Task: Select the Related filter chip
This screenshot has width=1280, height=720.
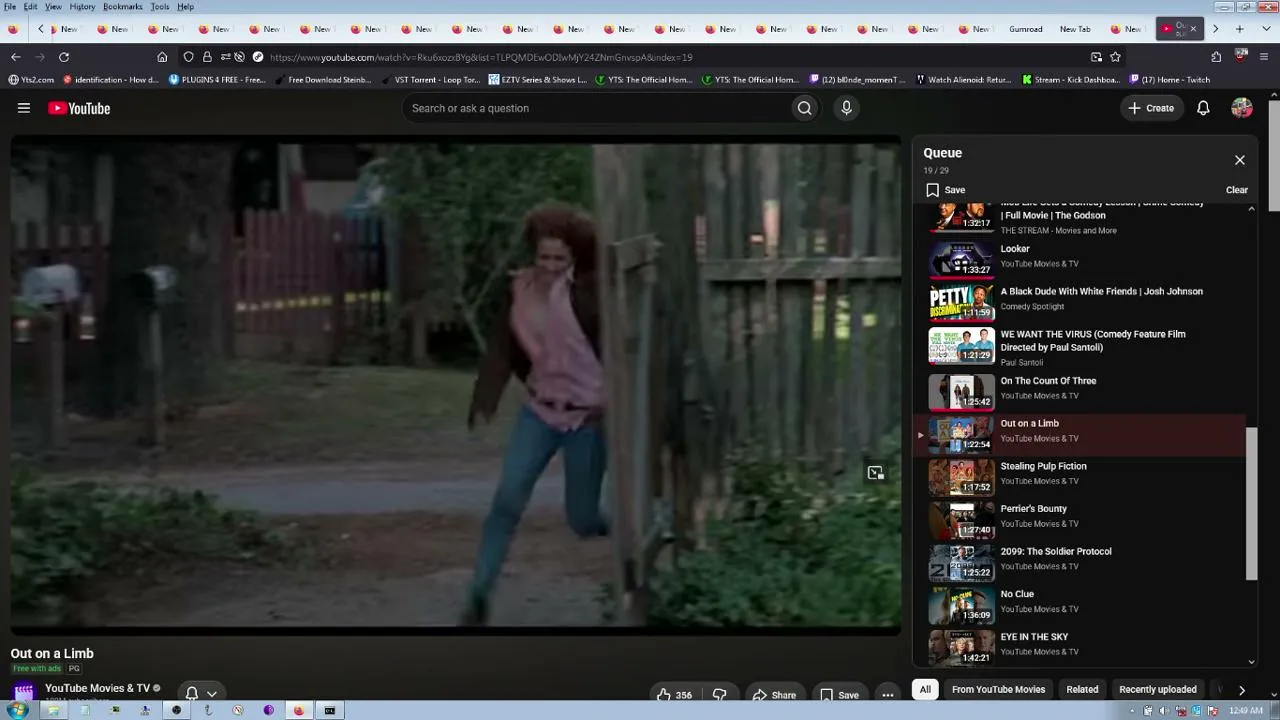Action: (1082, 689)
